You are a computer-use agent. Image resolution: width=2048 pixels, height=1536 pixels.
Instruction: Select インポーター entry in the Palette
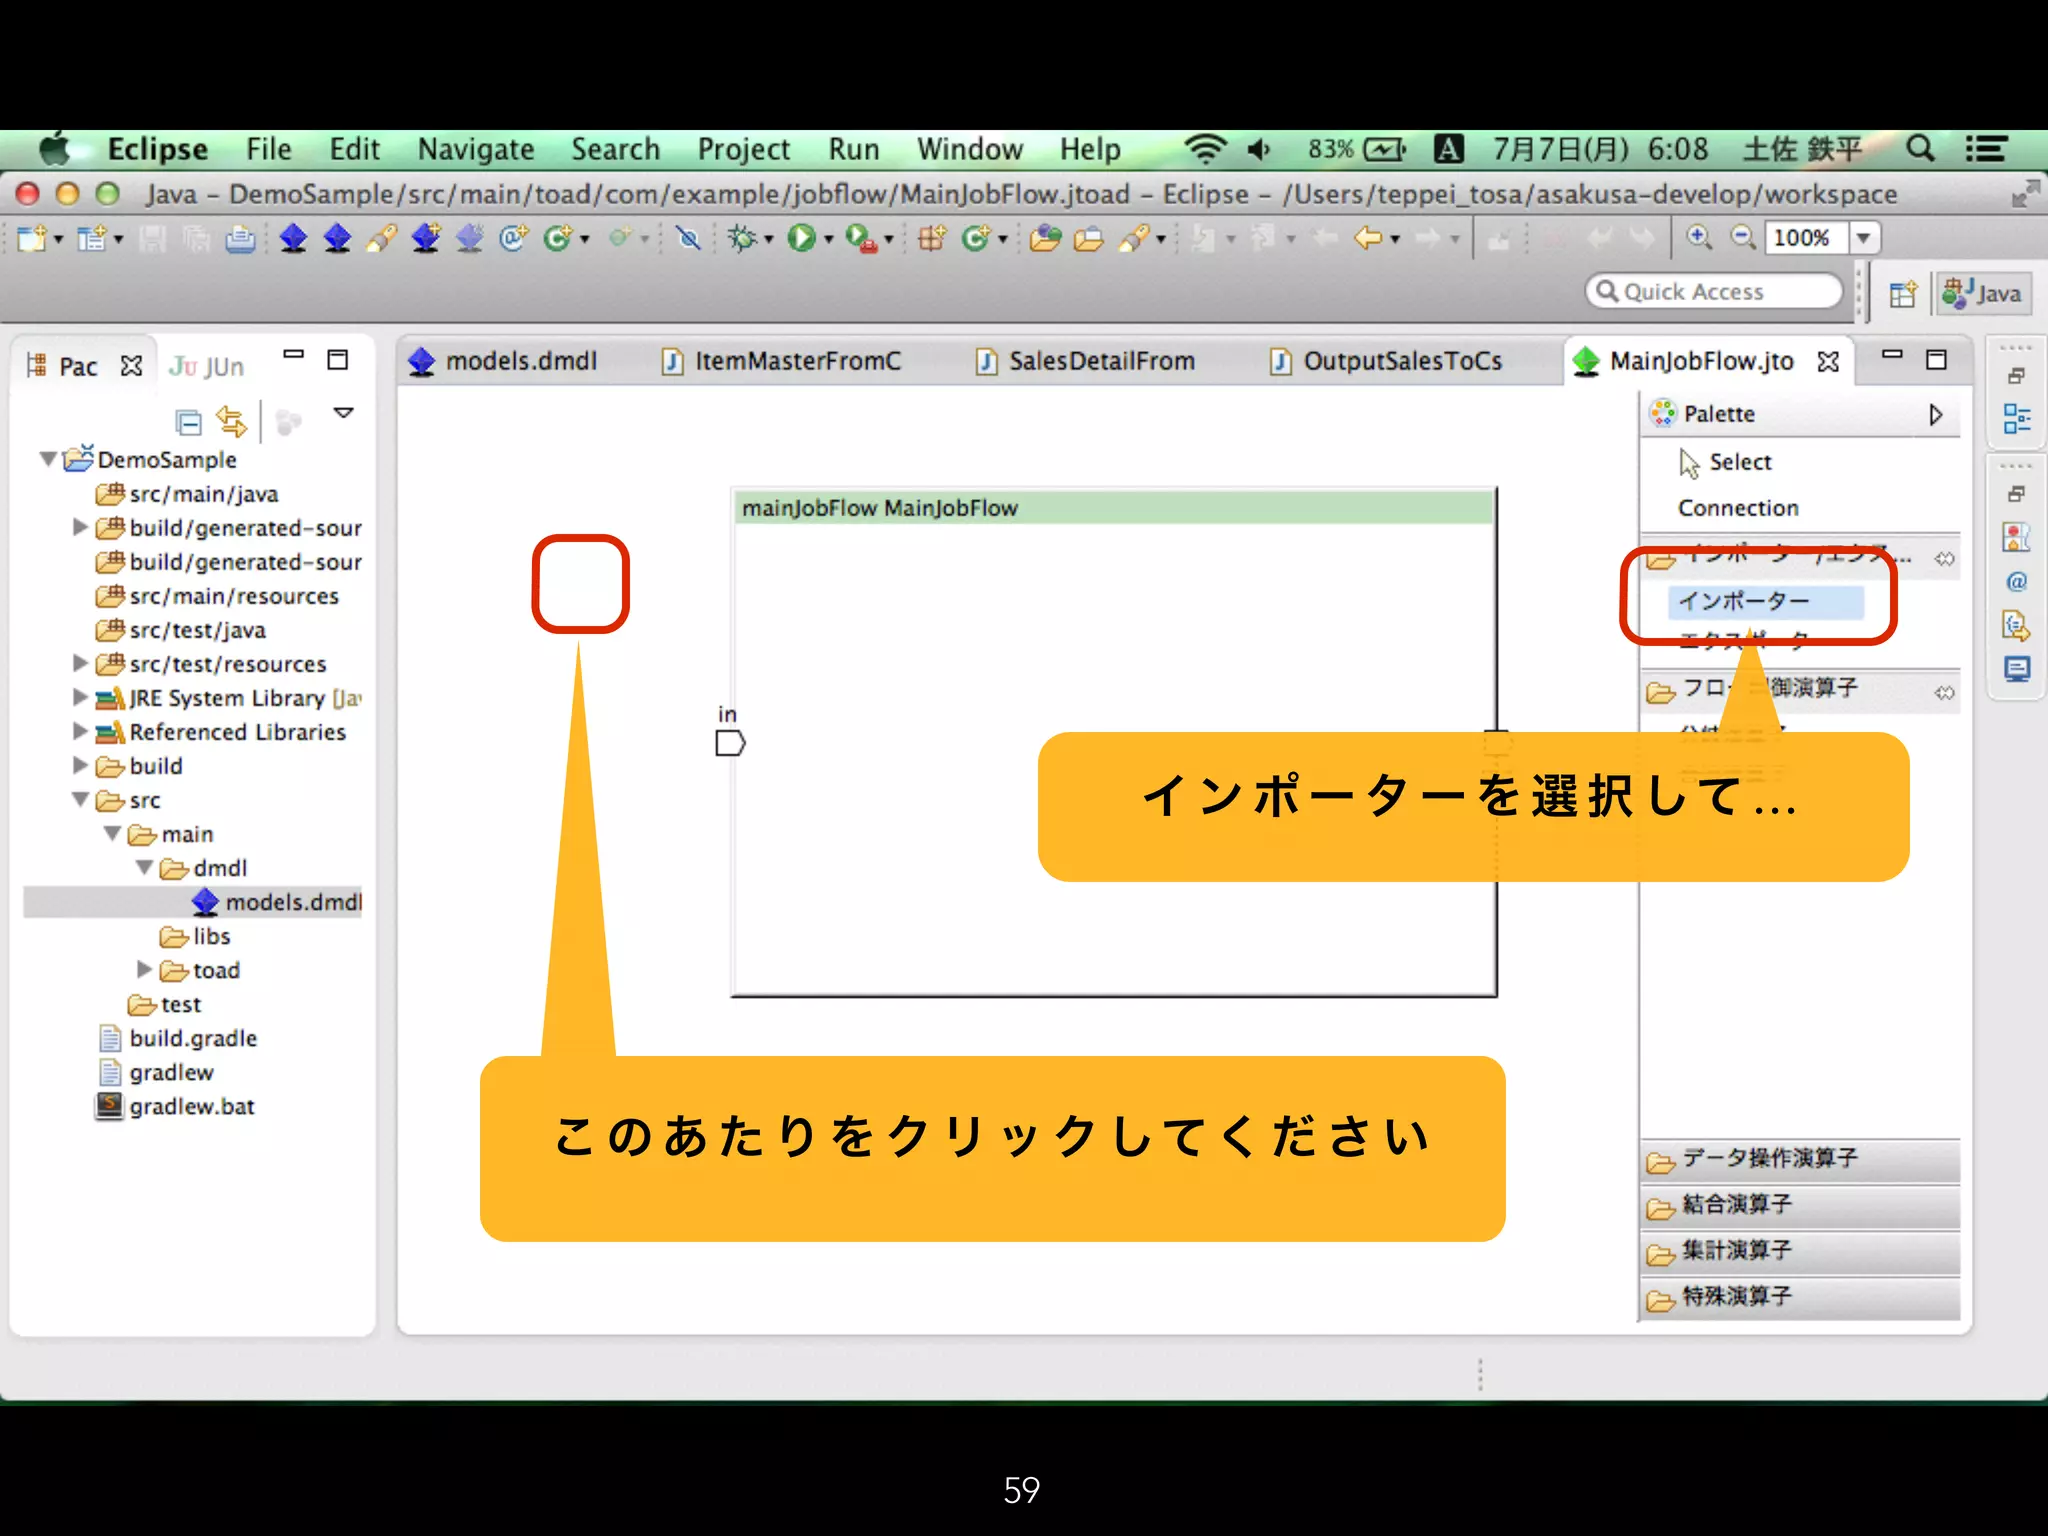(1745, 601)
